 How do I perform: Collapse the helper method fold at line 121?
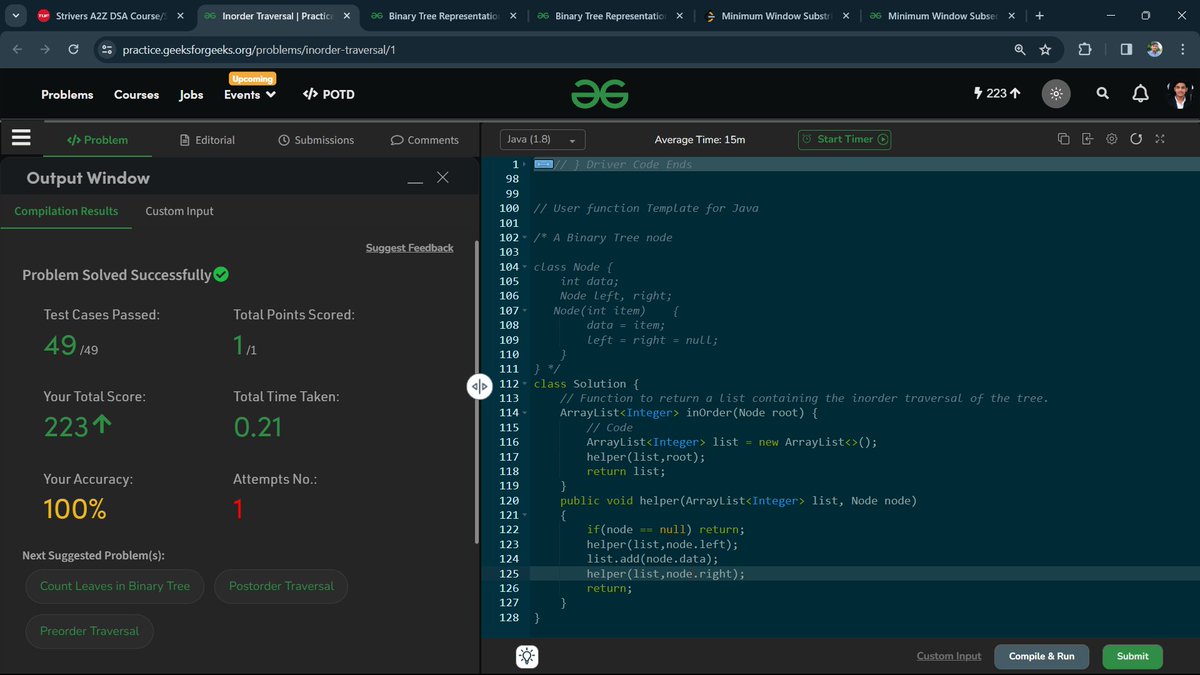526,515
